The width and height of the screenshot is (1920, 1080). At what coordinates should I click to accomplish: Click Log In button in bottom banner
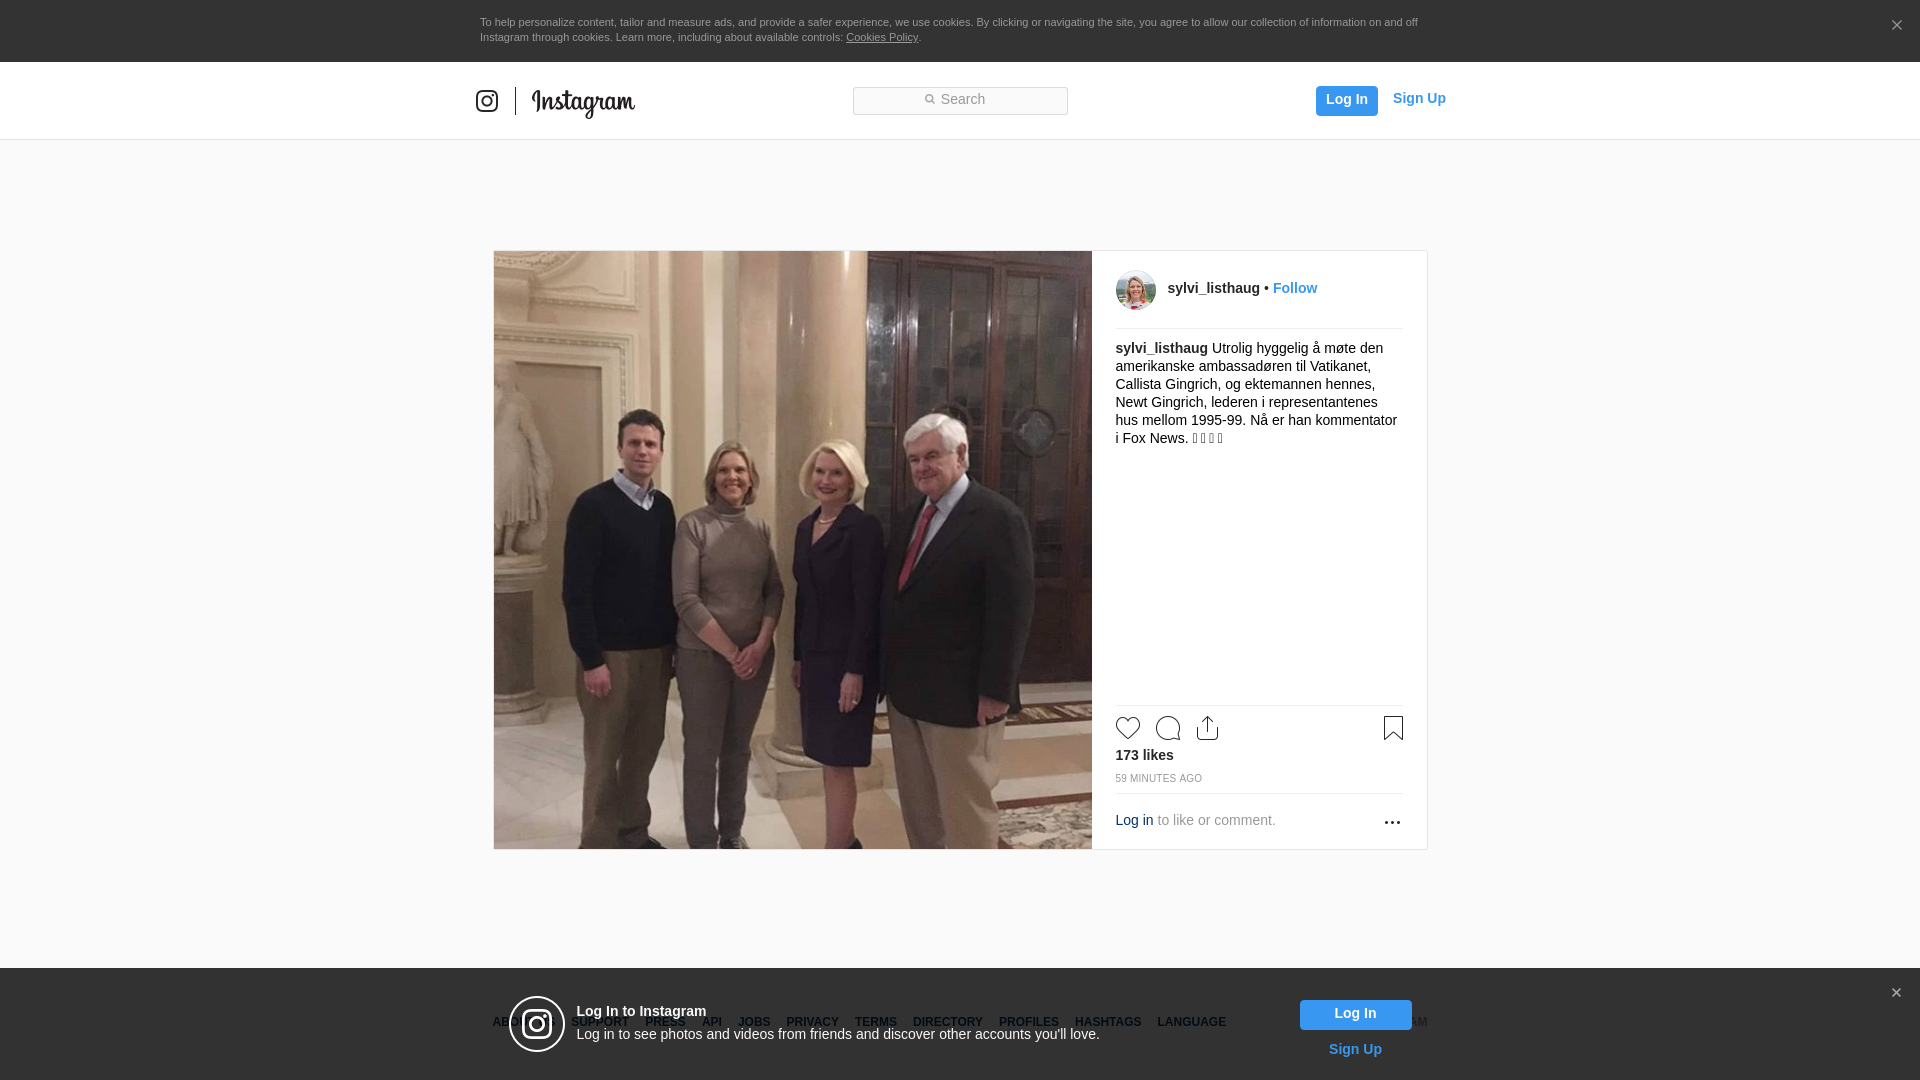click(1355, 1014)
